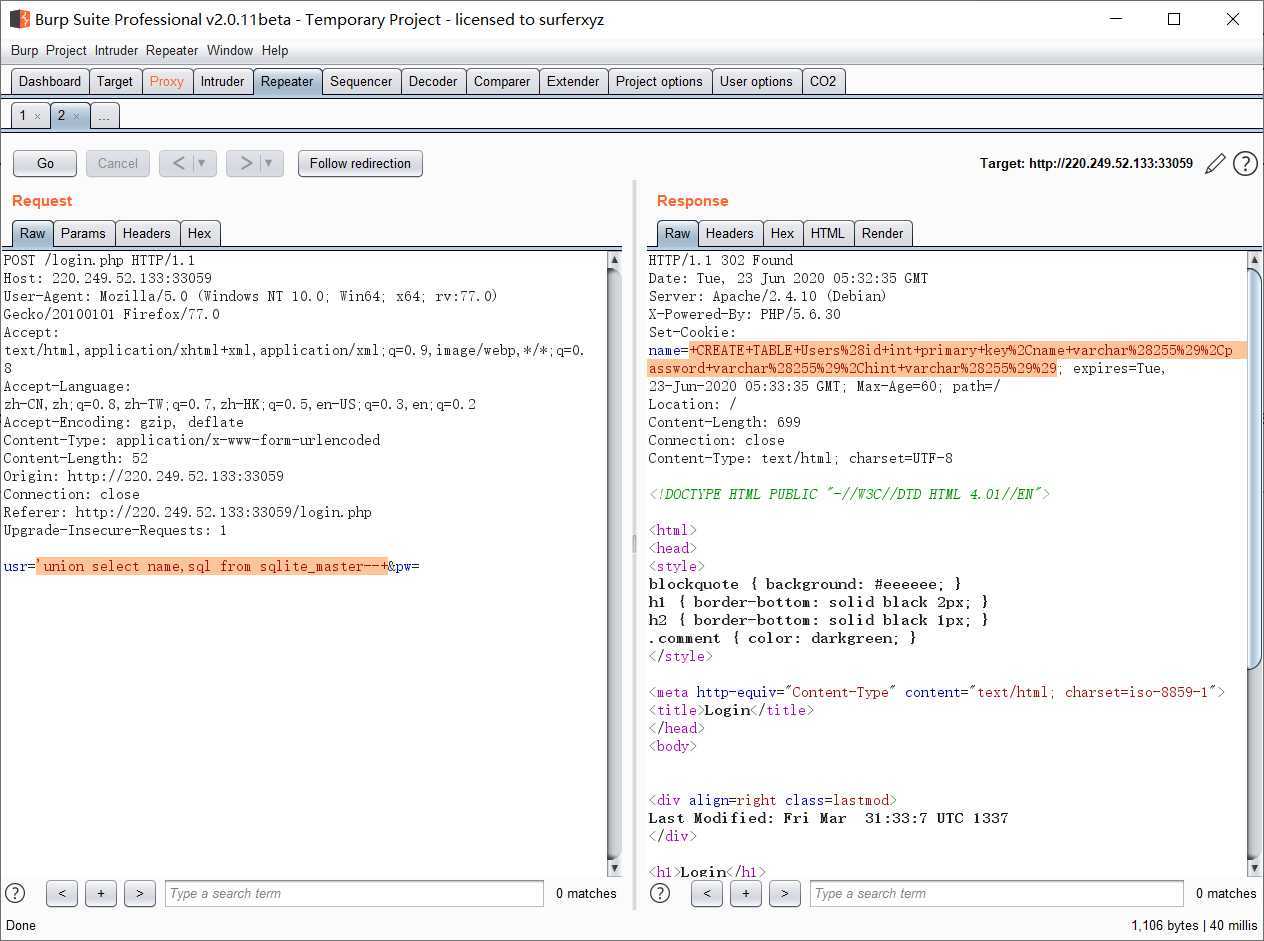Show Response HTML view
The image size is (1264, 941).
[x=828, y=233]
